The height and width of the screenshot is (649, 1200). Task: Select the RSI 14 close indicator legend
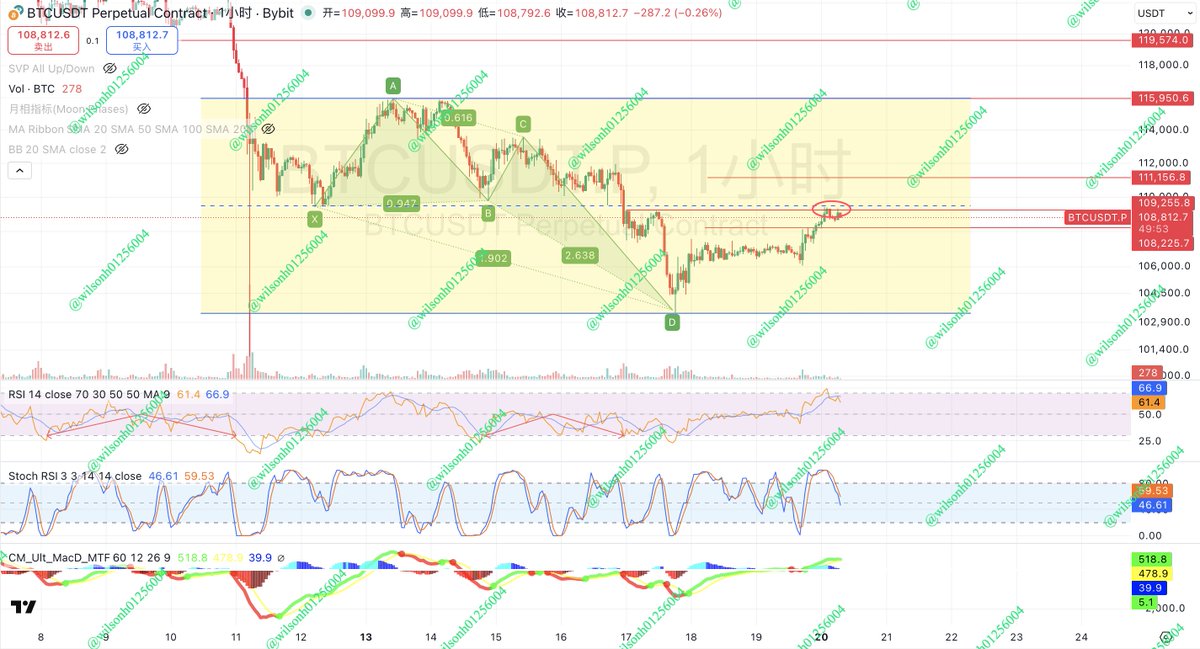(90, 395)
